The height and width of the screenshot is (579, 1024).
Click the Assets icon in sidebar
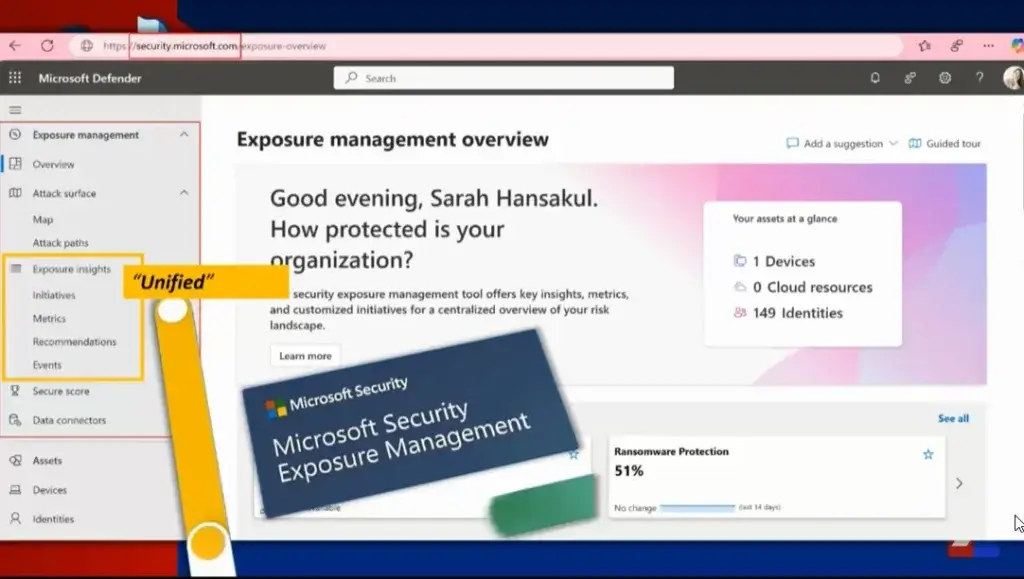pyautogui.click(x=15, y=460)
